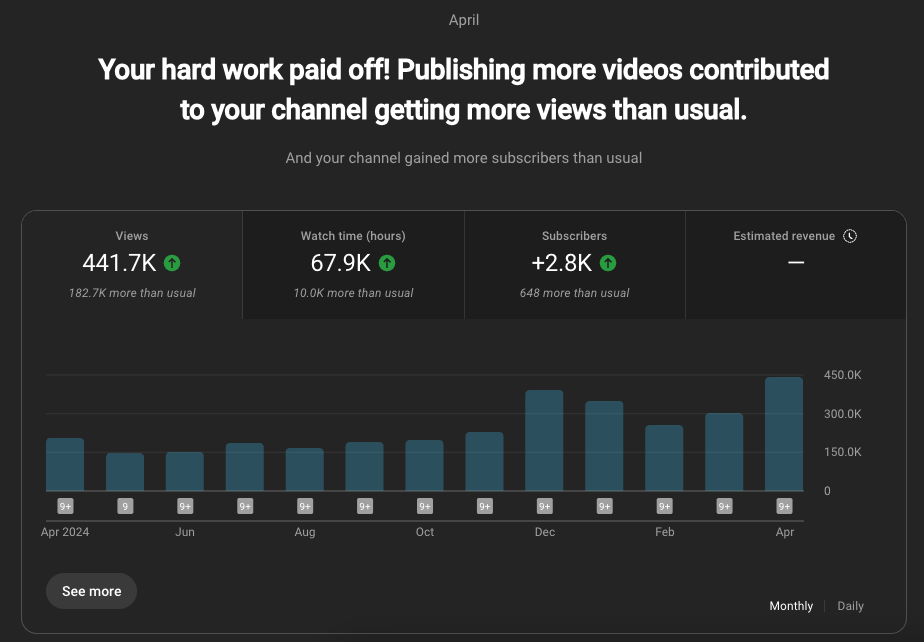Open the Subscribers metric tab

tap(574, 265)
